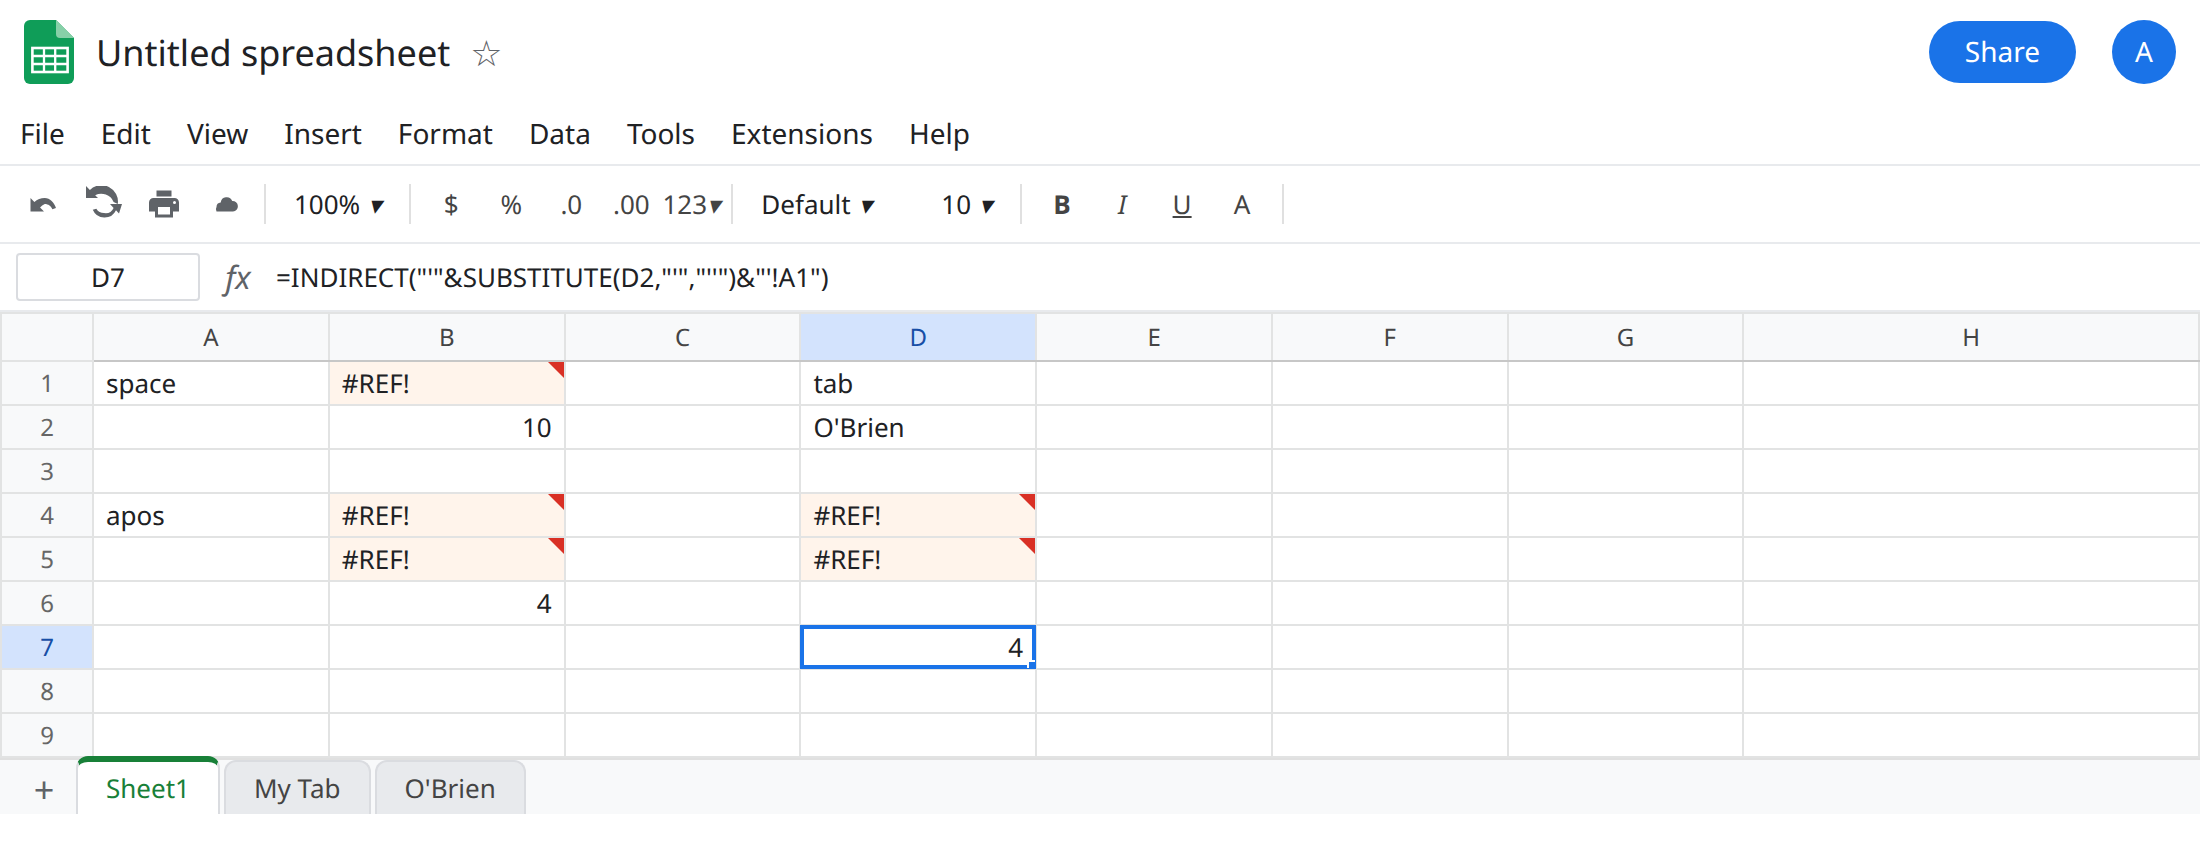
Task: Select cell containing 10
Action: 447,428
